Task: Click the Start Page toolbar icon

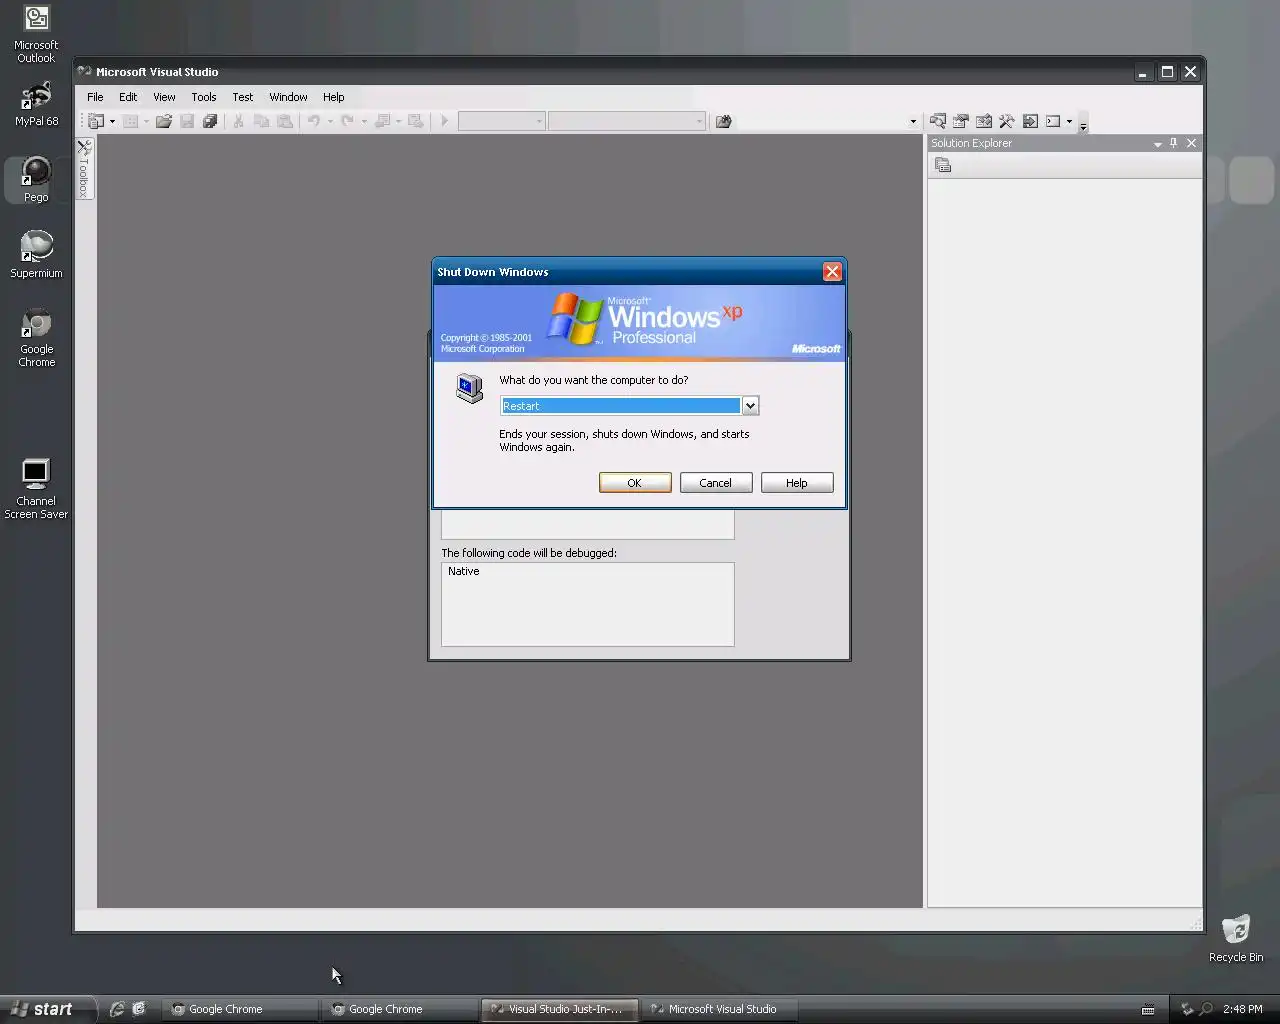Action: [1030, 121]
